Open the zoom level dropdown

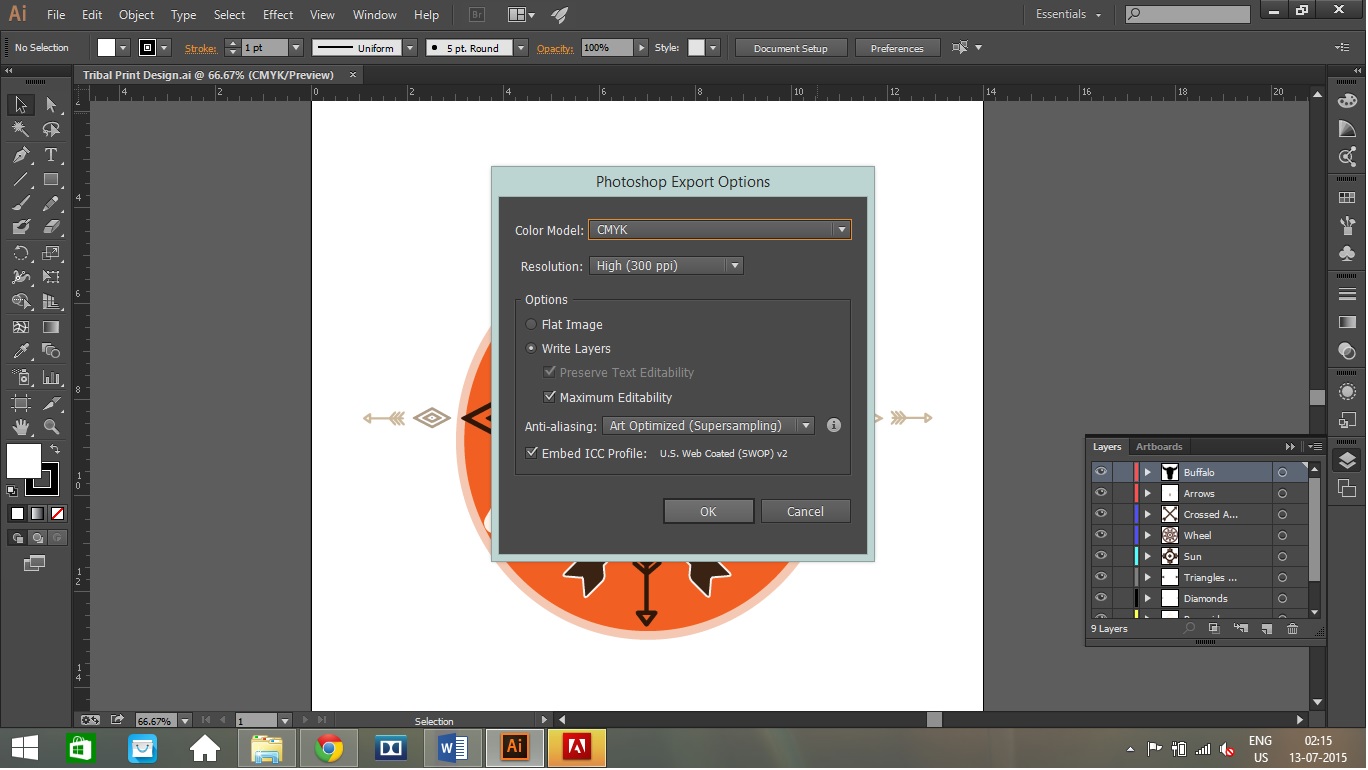(185, 720)
